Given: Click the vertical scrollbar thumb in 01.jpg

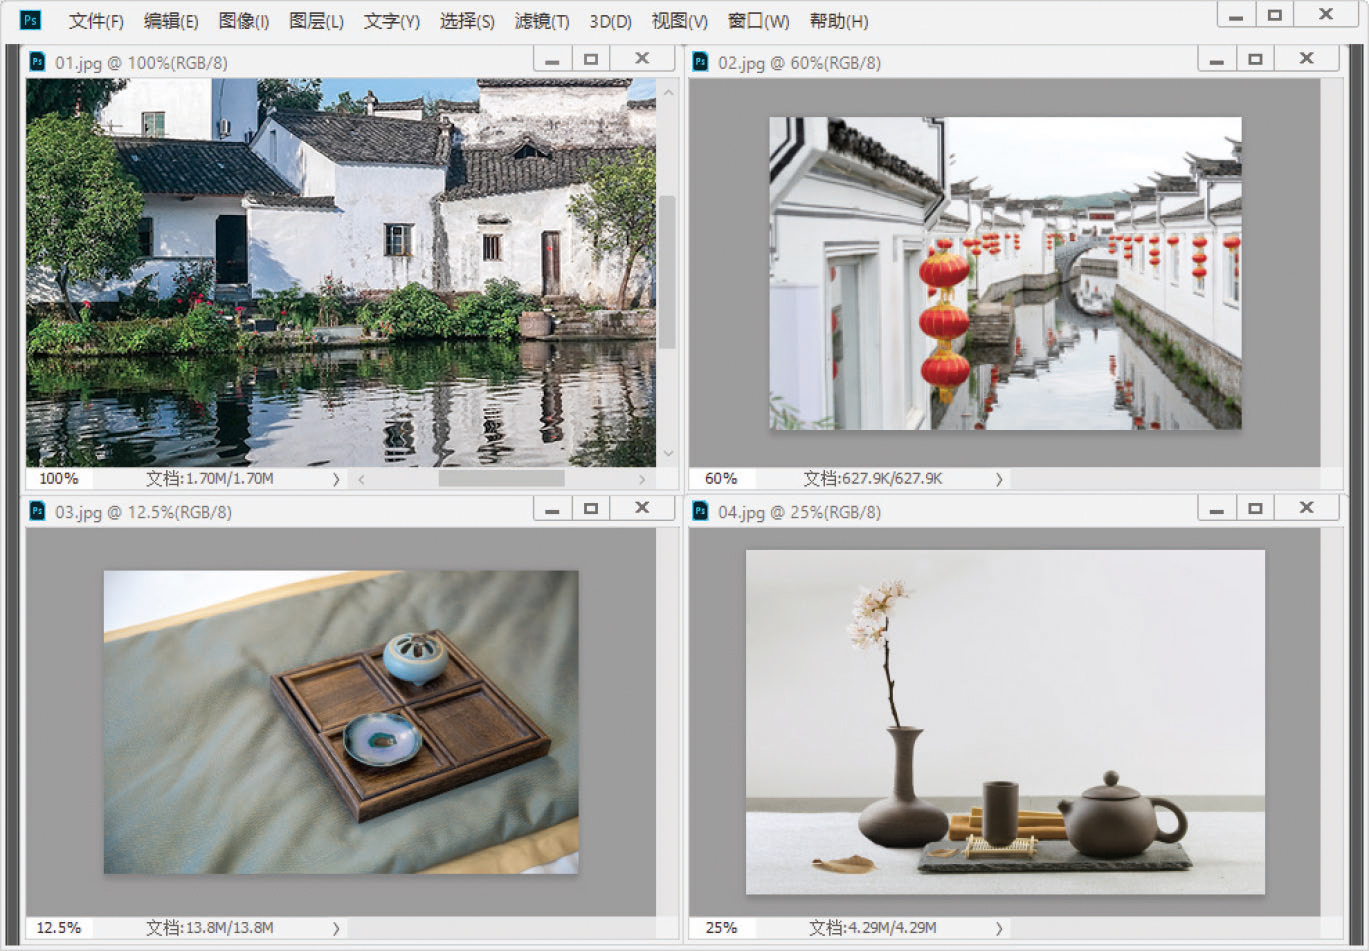Looking at the screenshot, I should (x=667, y=272).
